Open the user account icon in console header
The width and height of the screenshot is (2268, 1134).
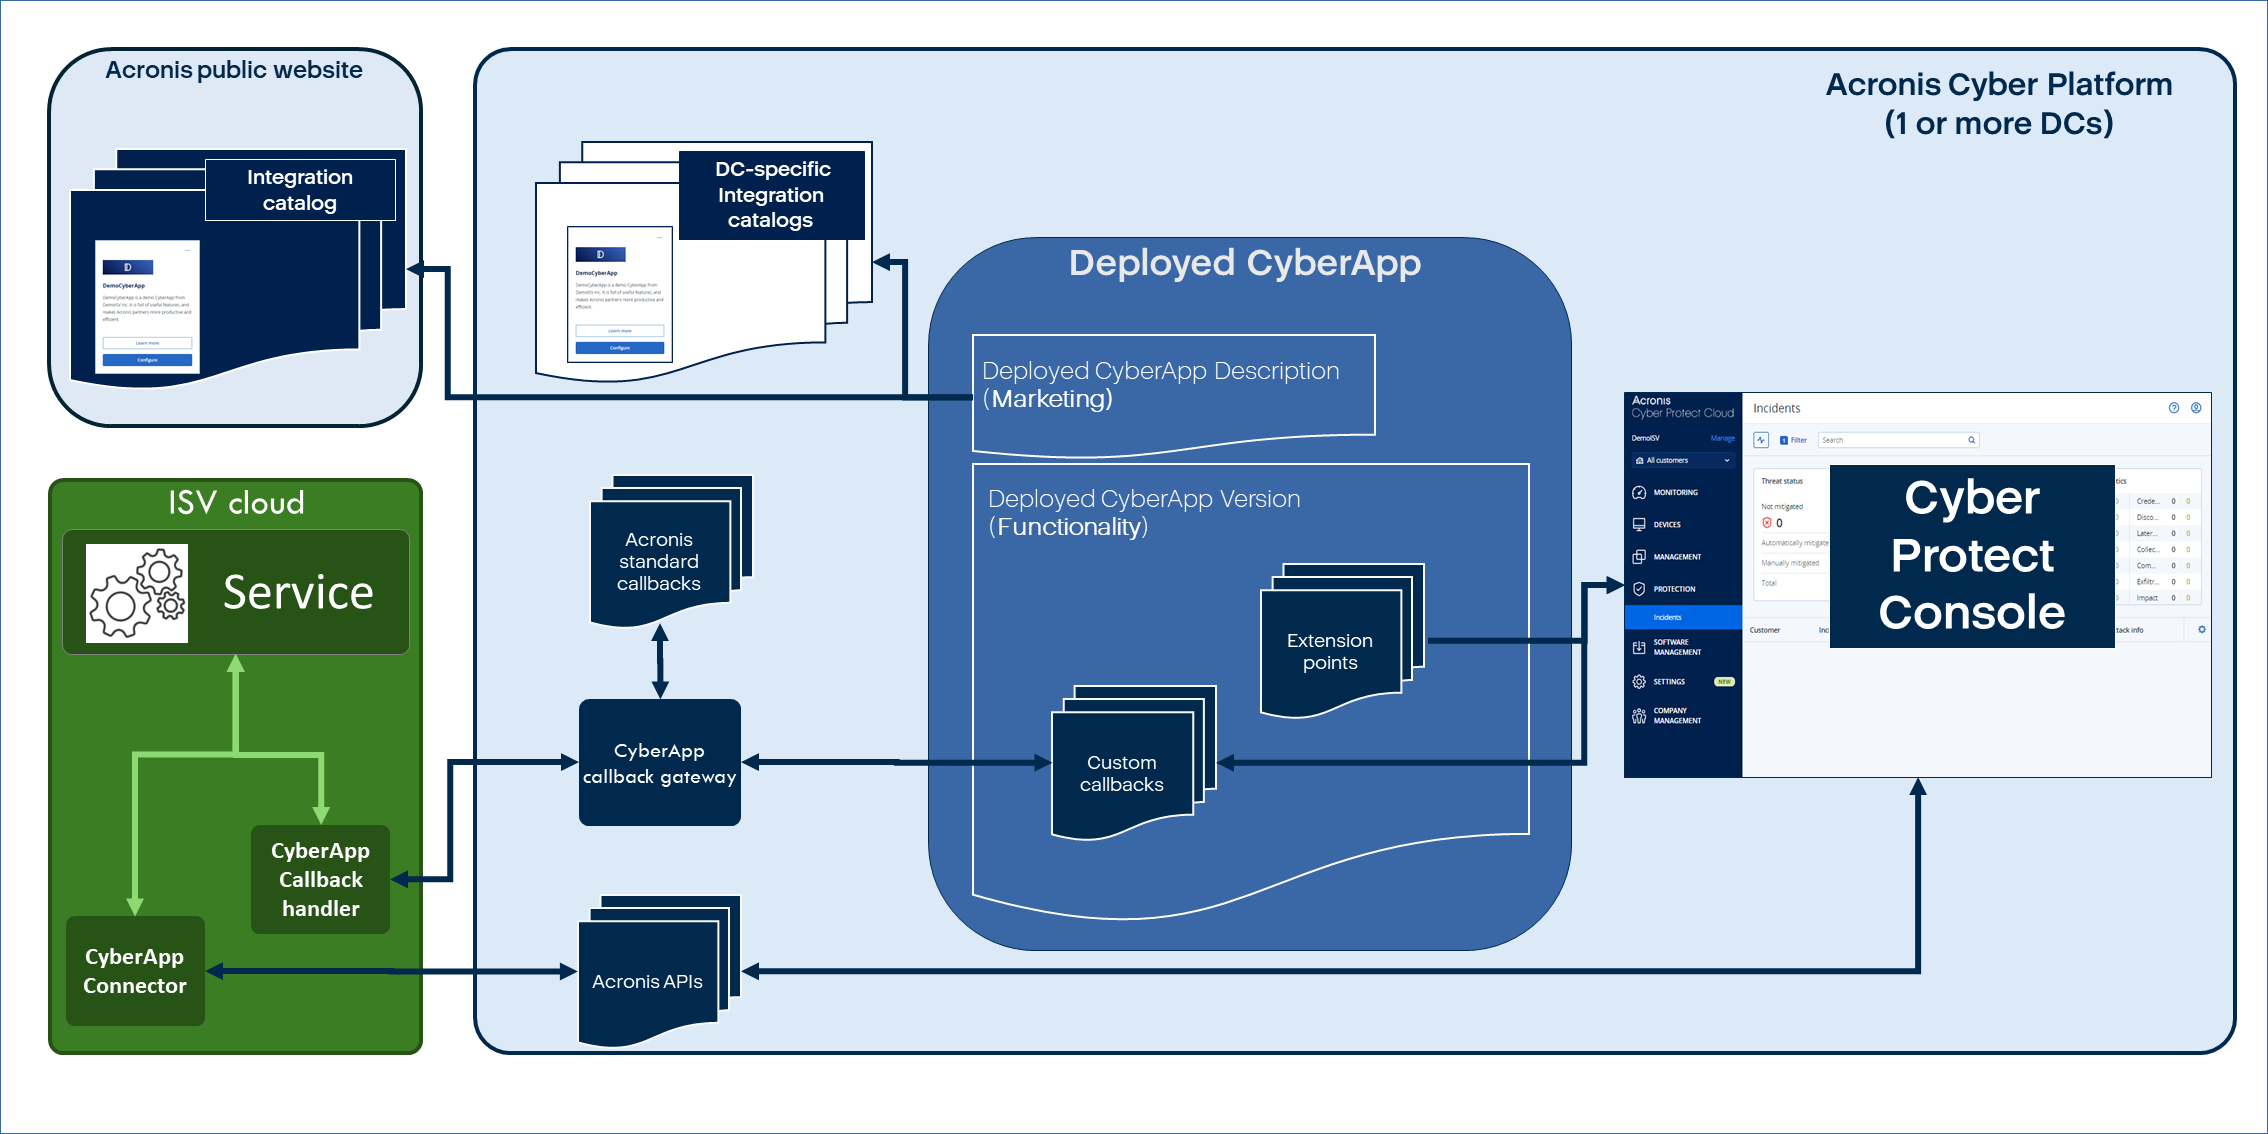click(x=2196, y=408)
